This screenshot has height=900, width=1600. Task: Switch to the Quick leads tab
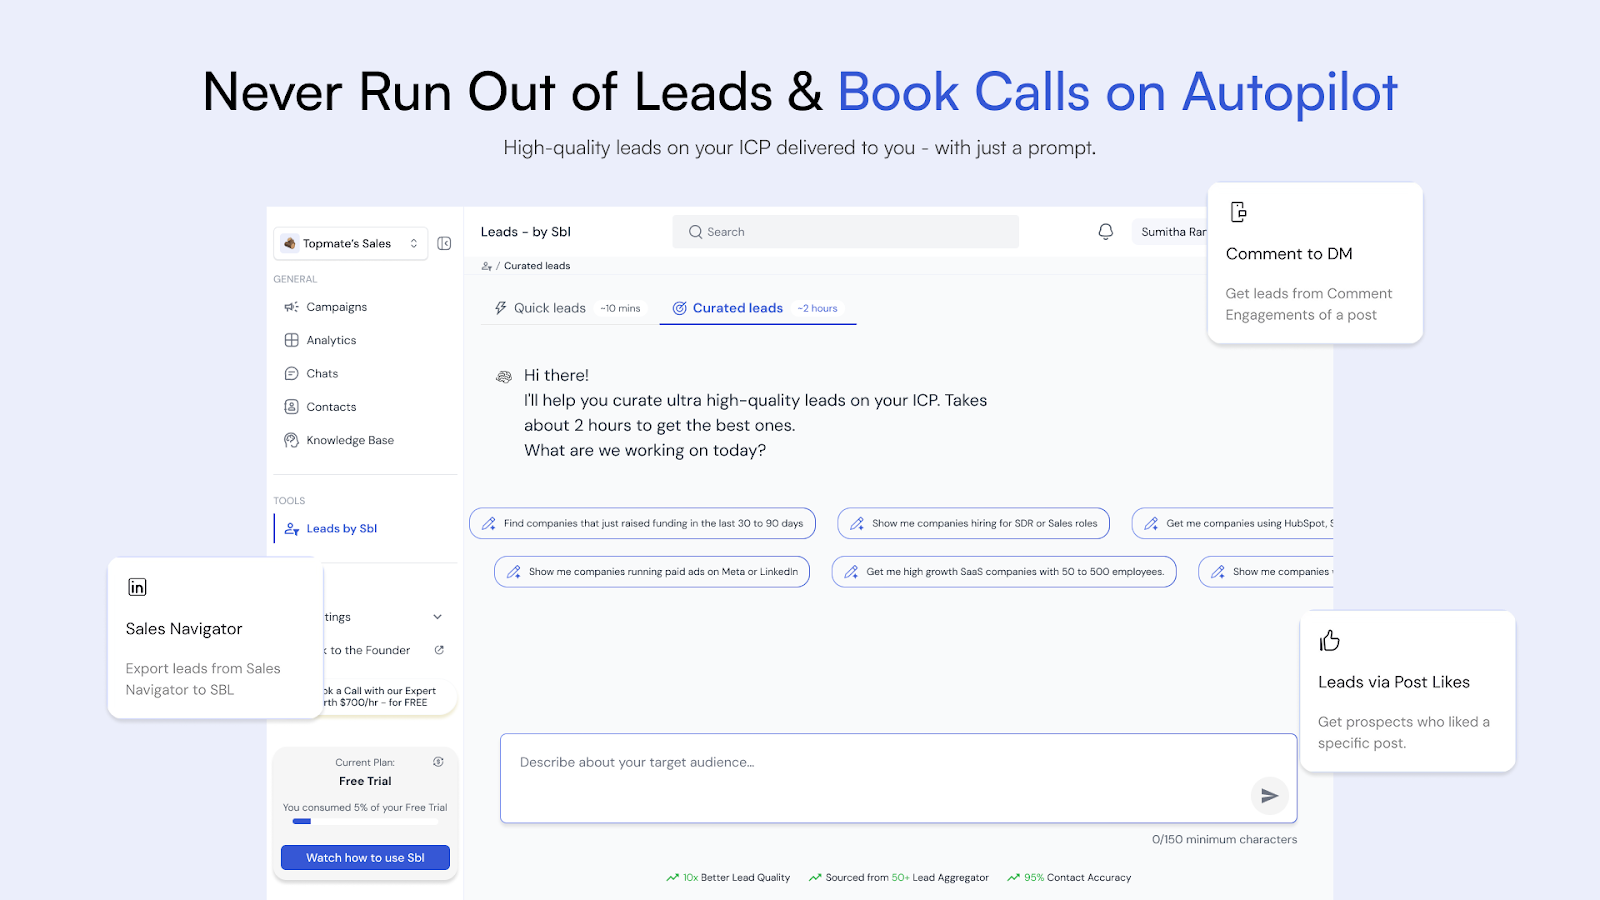coord(550,308)
